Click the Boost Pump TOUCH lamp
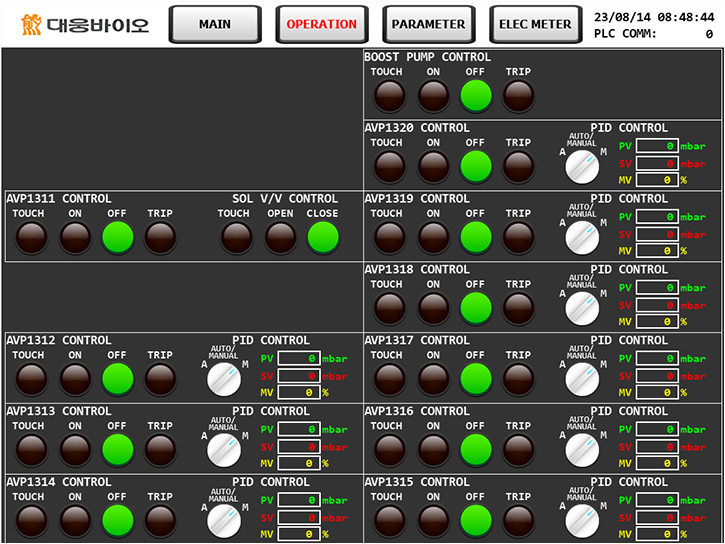 [389, 96]
